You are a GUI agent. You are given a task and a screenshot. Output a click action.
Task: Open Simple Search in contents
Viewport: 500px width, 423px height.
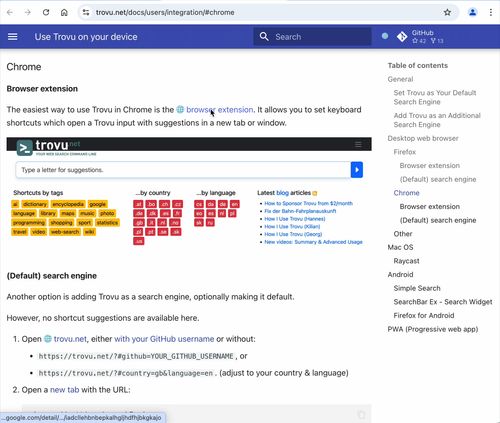(x=417, y=288)
